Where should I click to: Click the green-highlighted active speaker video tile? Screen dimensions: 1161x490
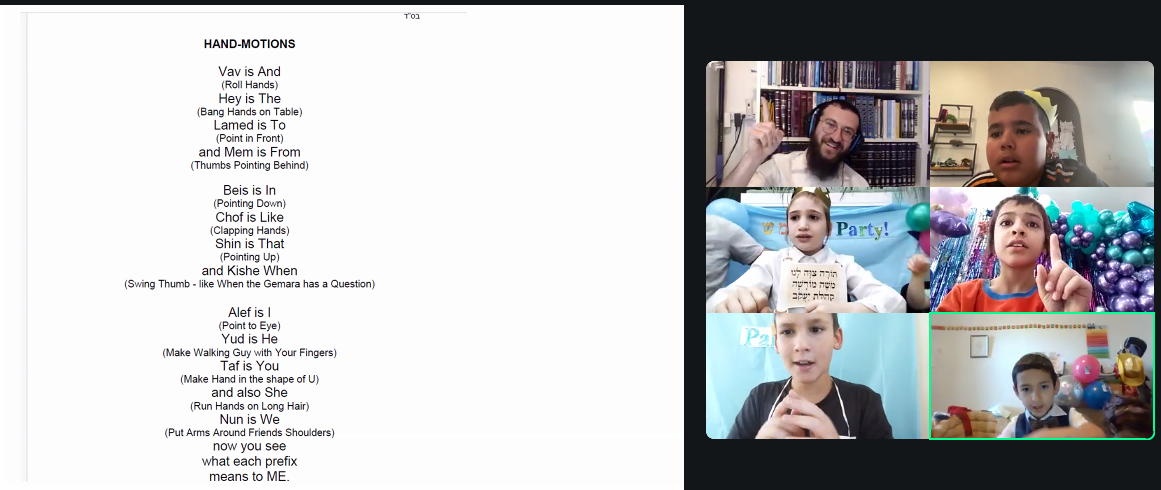(1041, 376)
